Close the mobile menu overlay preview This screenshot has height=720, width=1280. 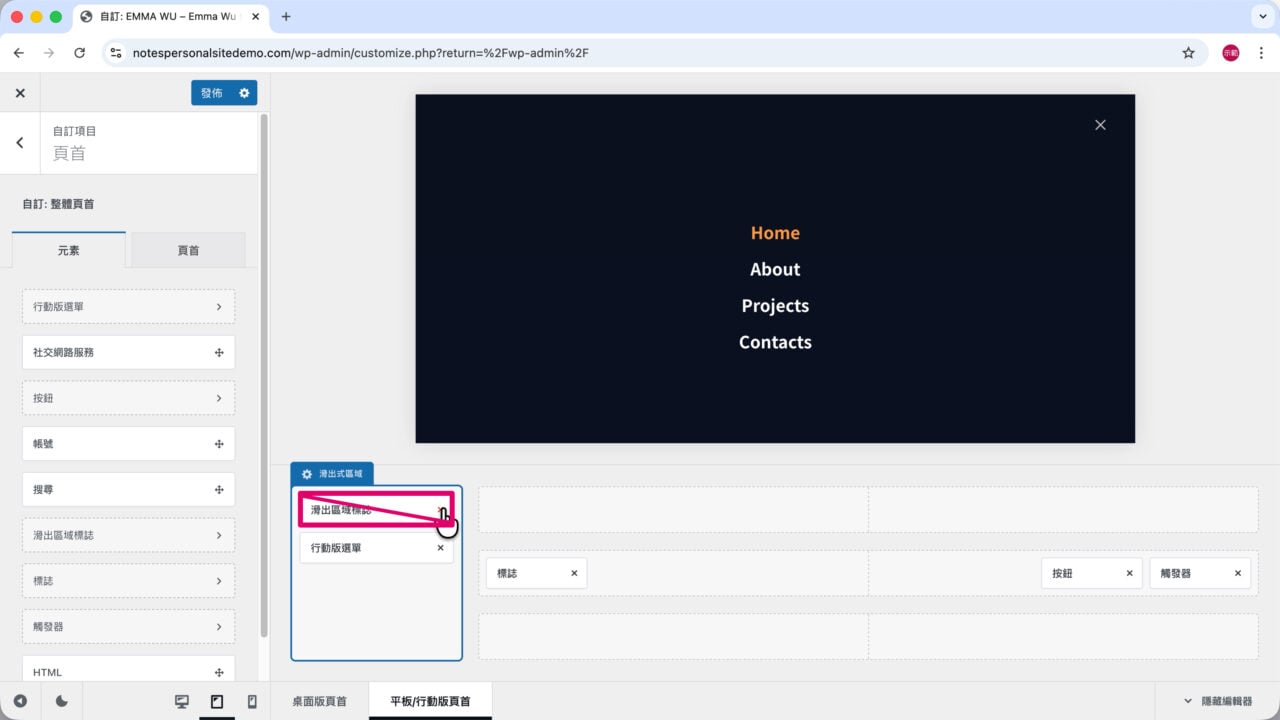(x=1100, y=125)
